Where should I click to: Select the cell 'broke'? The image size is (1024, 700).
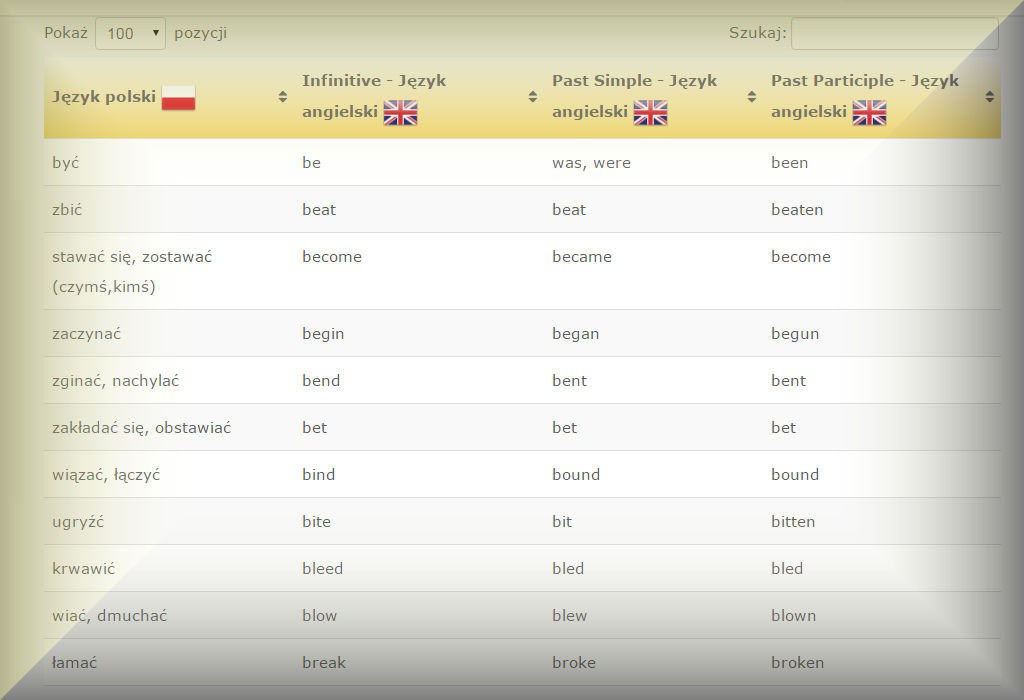click(654, 663)
